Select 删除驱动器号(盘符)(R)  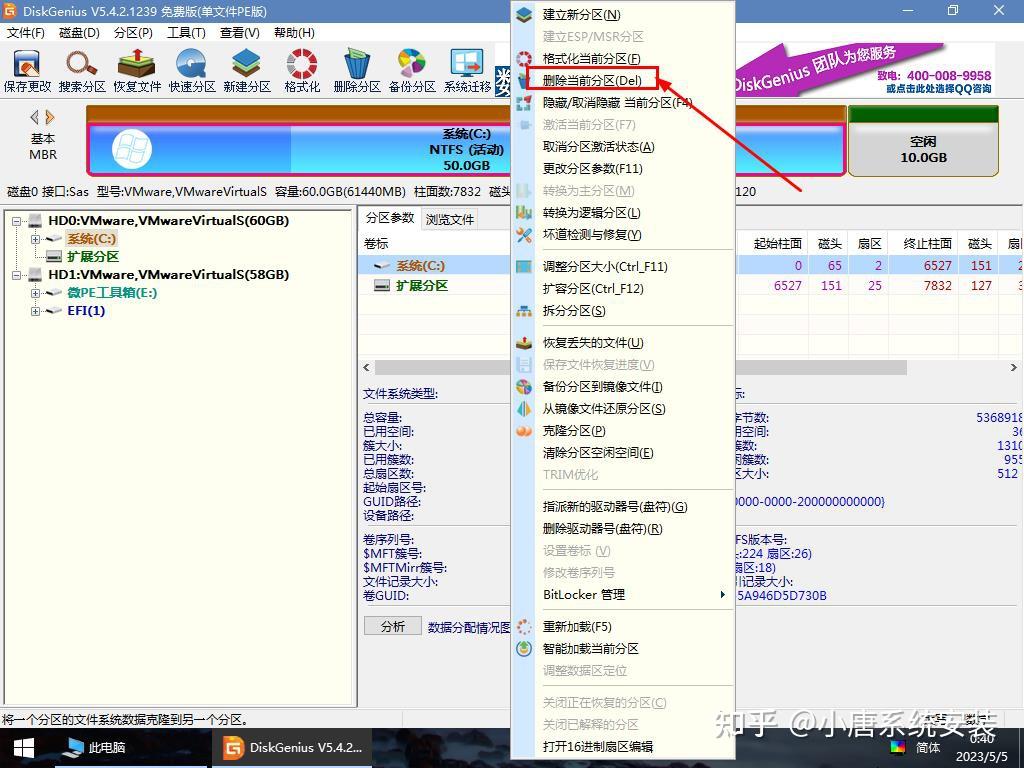point(602,529)
